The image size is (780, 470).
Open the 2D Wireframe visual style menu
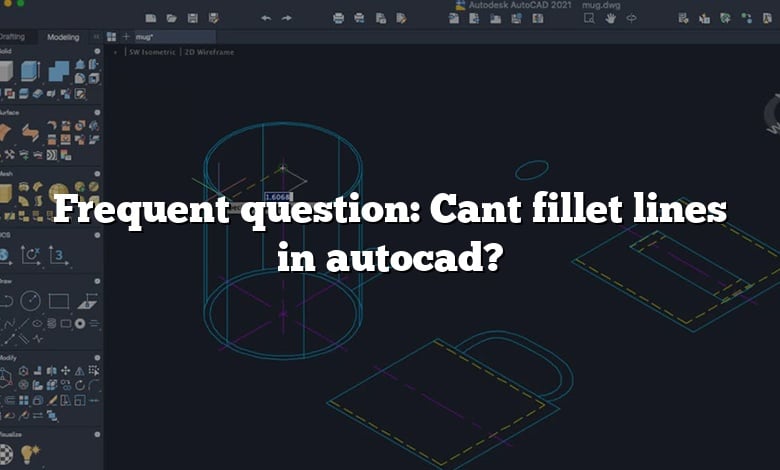209,52
